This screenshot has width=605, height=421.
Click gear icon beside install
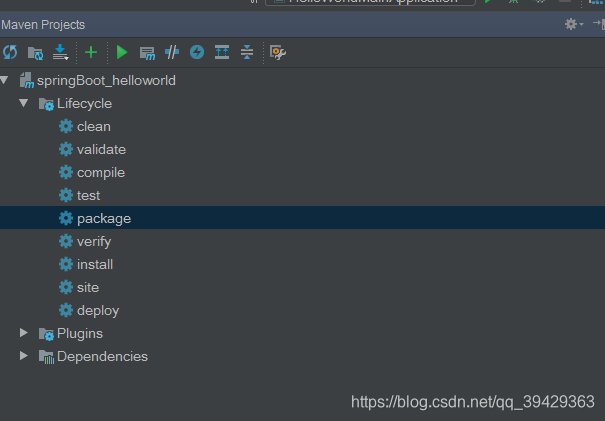click(66, 264)
